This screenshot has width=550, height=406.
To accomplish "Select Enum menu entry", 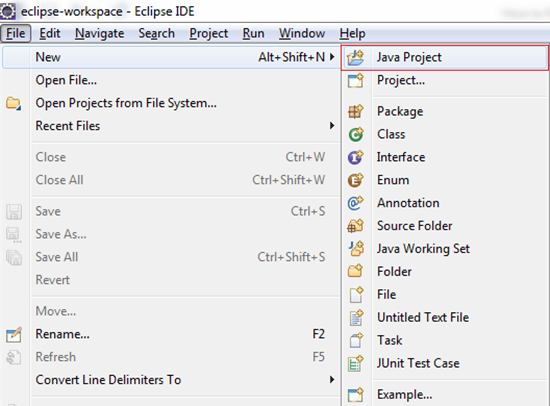I will point(444,180).
